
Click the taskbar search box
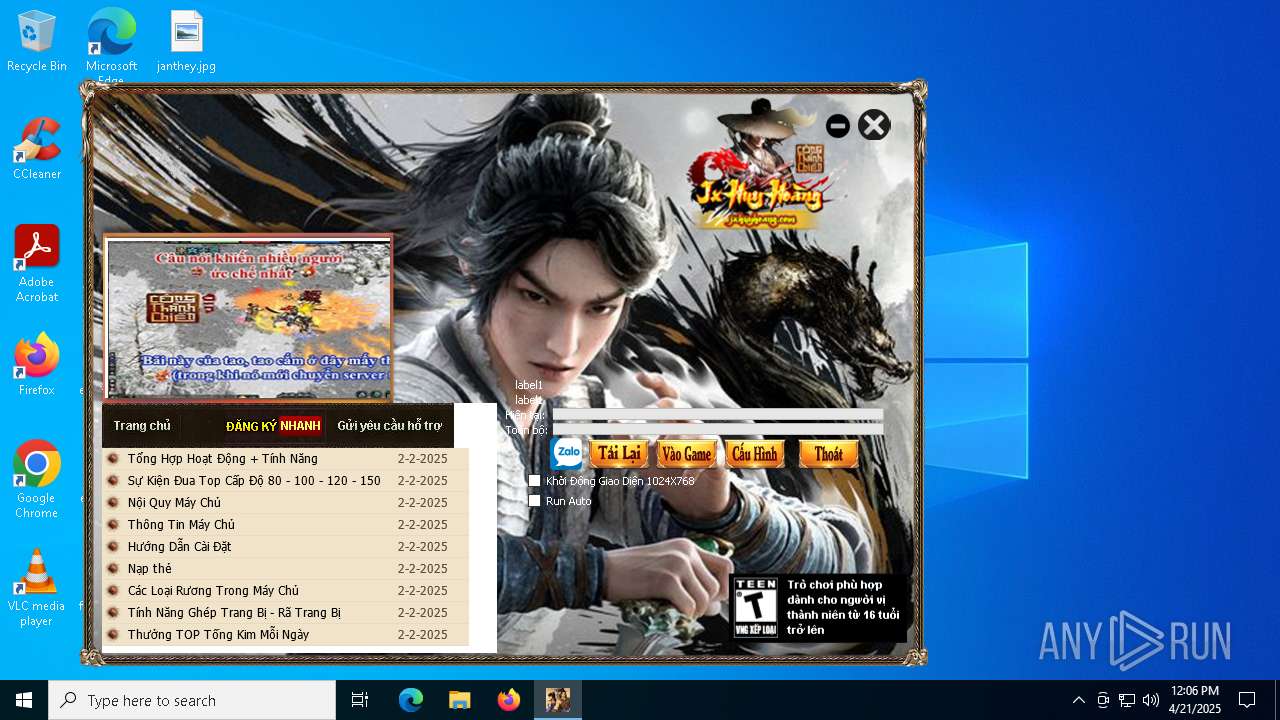(192, 700)
